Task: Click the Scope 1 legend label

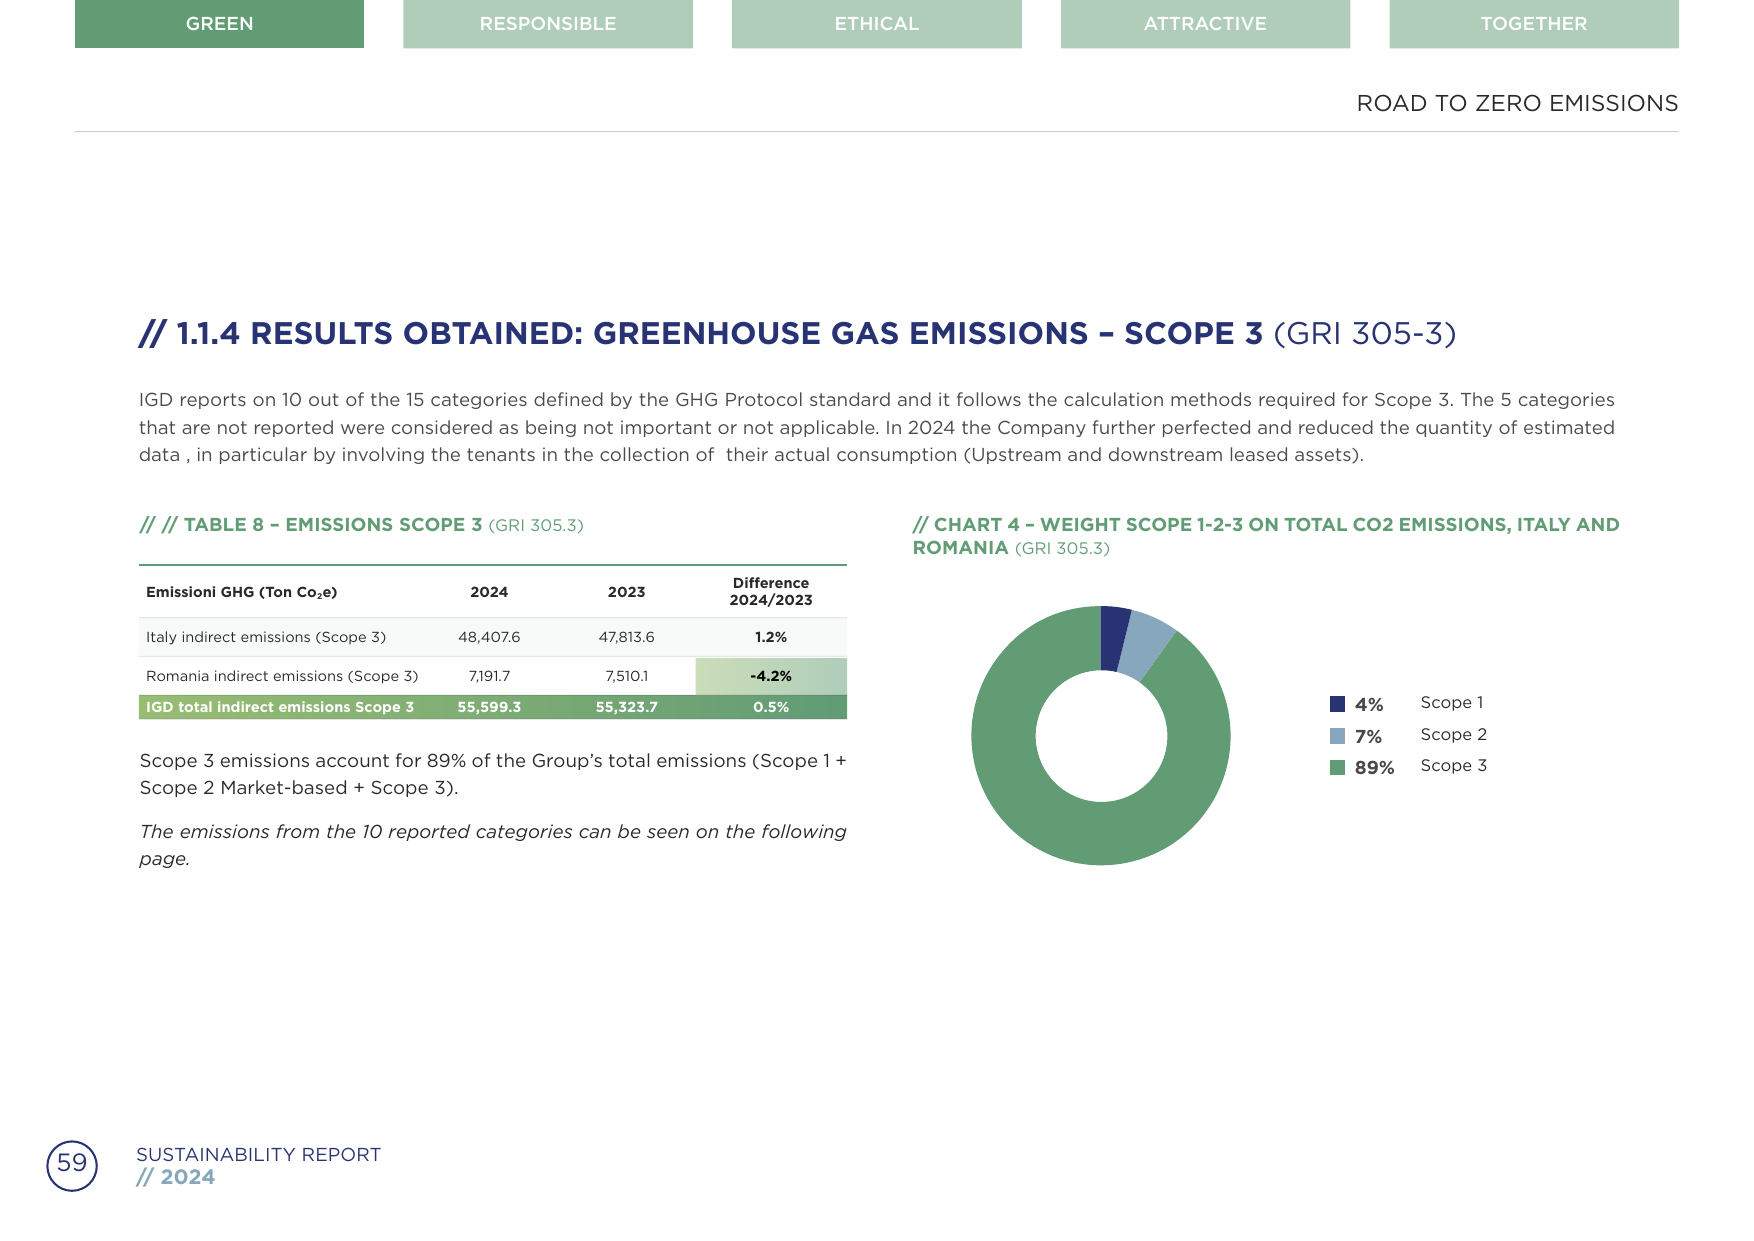Action: [x=1451, y=702]
